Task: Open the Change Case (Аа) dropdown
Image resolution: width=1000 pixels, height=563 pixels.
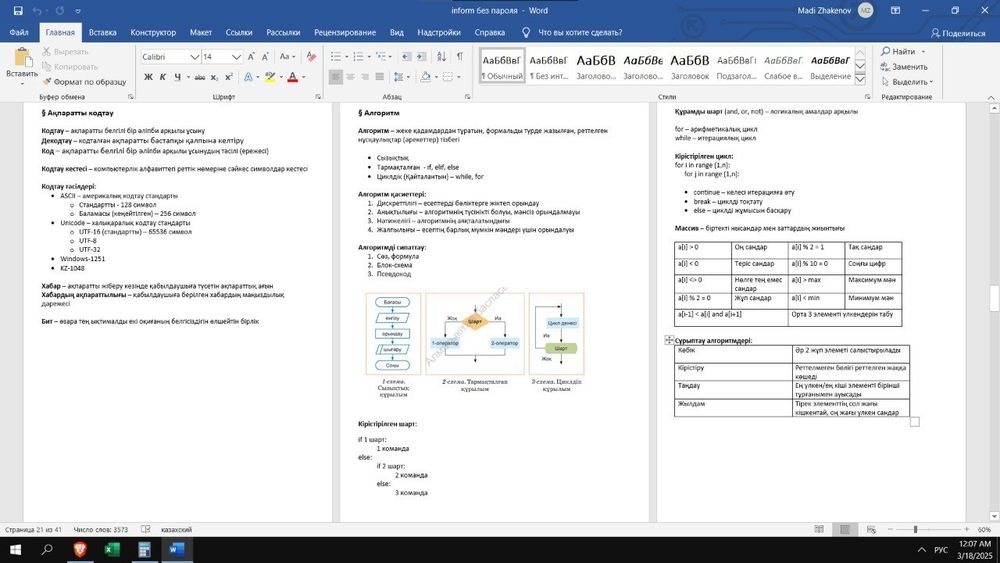Action: 287,57
